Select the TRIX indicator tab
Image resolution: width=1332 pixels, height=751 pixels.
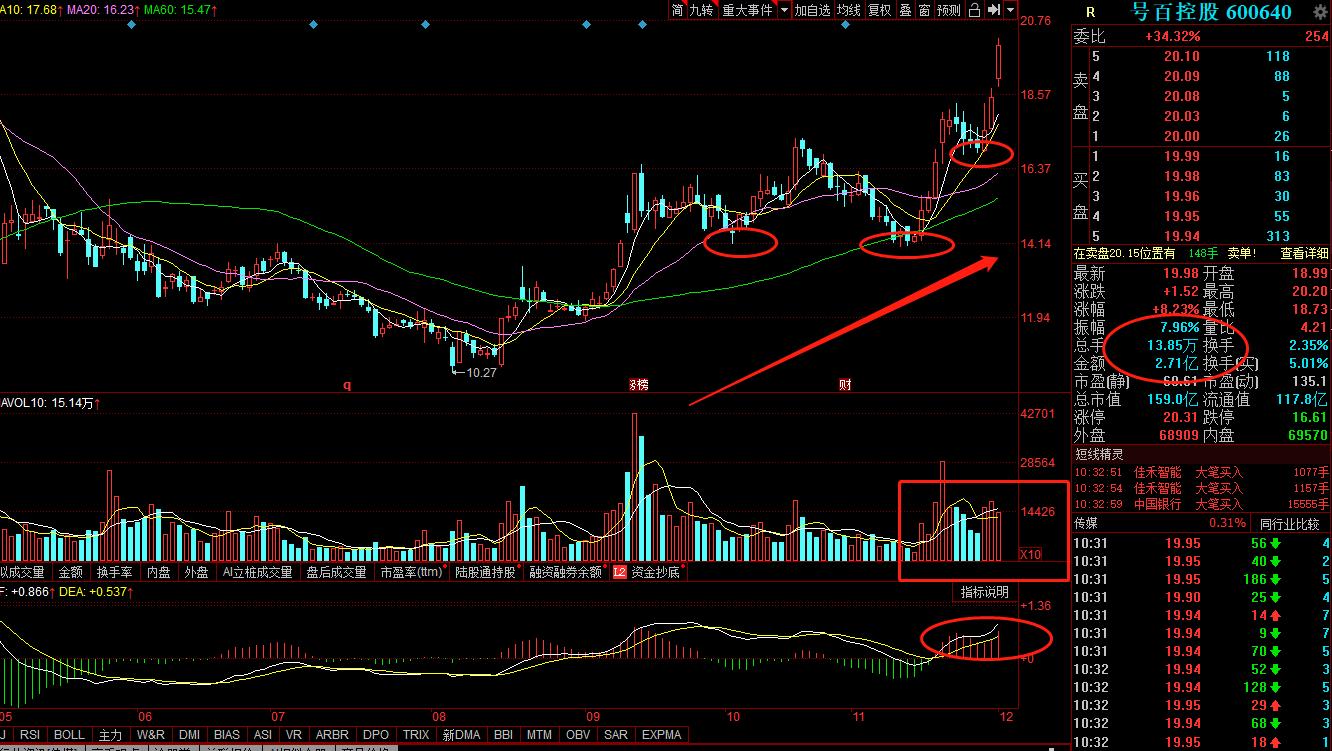[416, 735]
